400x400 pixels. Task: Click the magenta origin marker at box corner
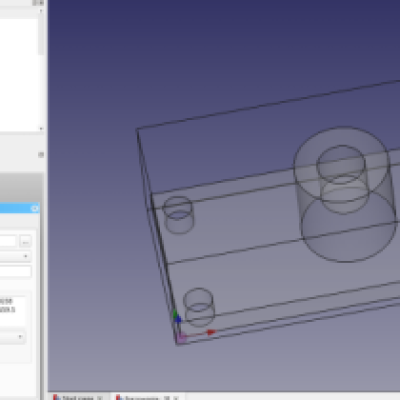point(181,338)
